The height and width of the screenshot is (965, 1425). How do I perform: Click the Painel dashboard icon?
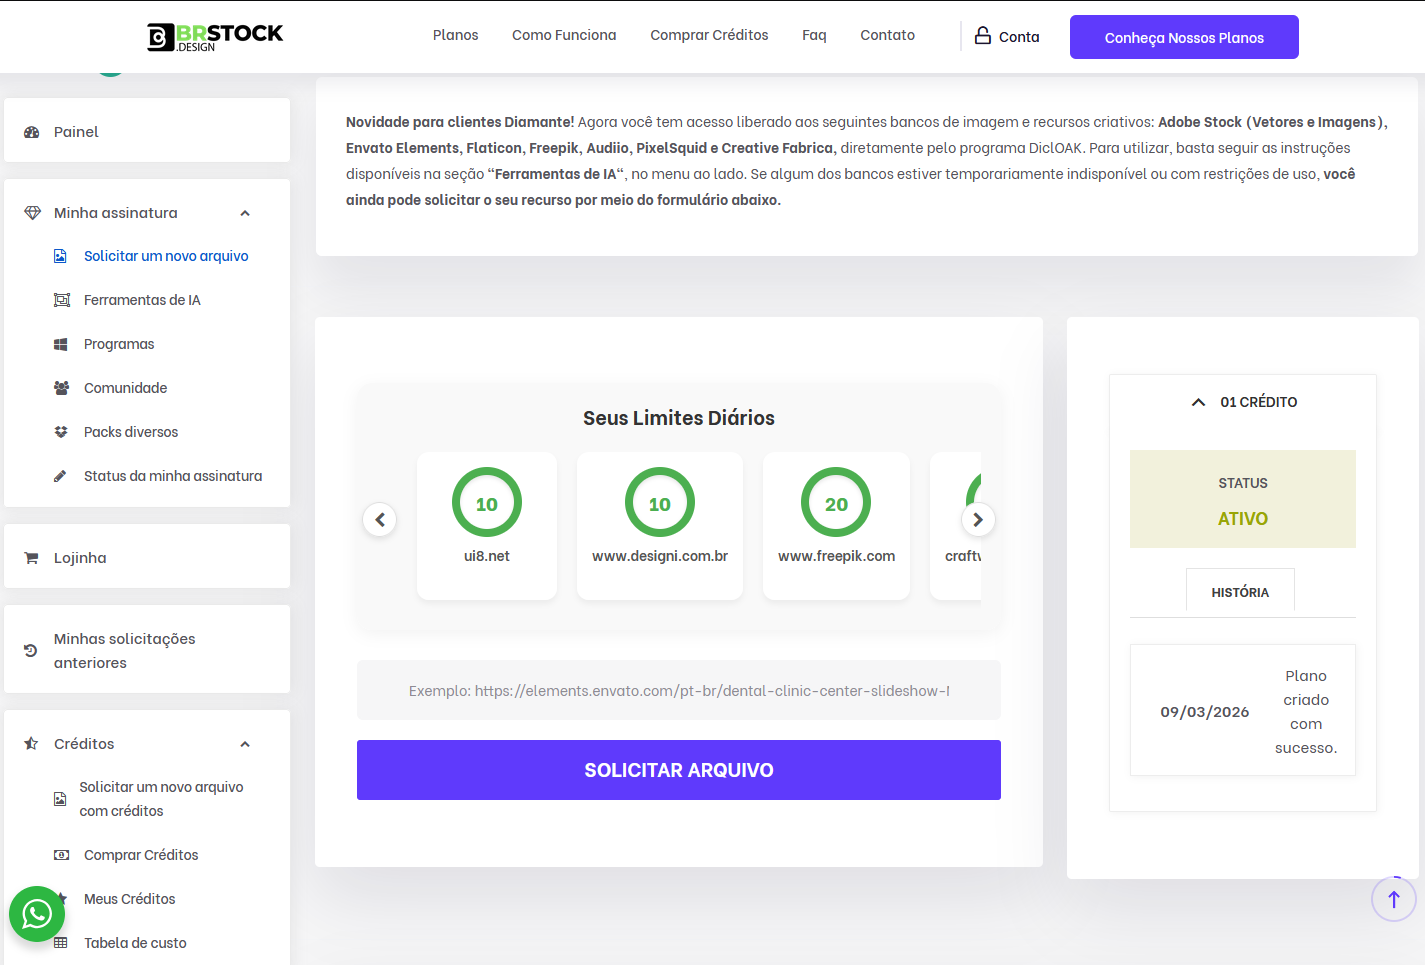[32, 132]
